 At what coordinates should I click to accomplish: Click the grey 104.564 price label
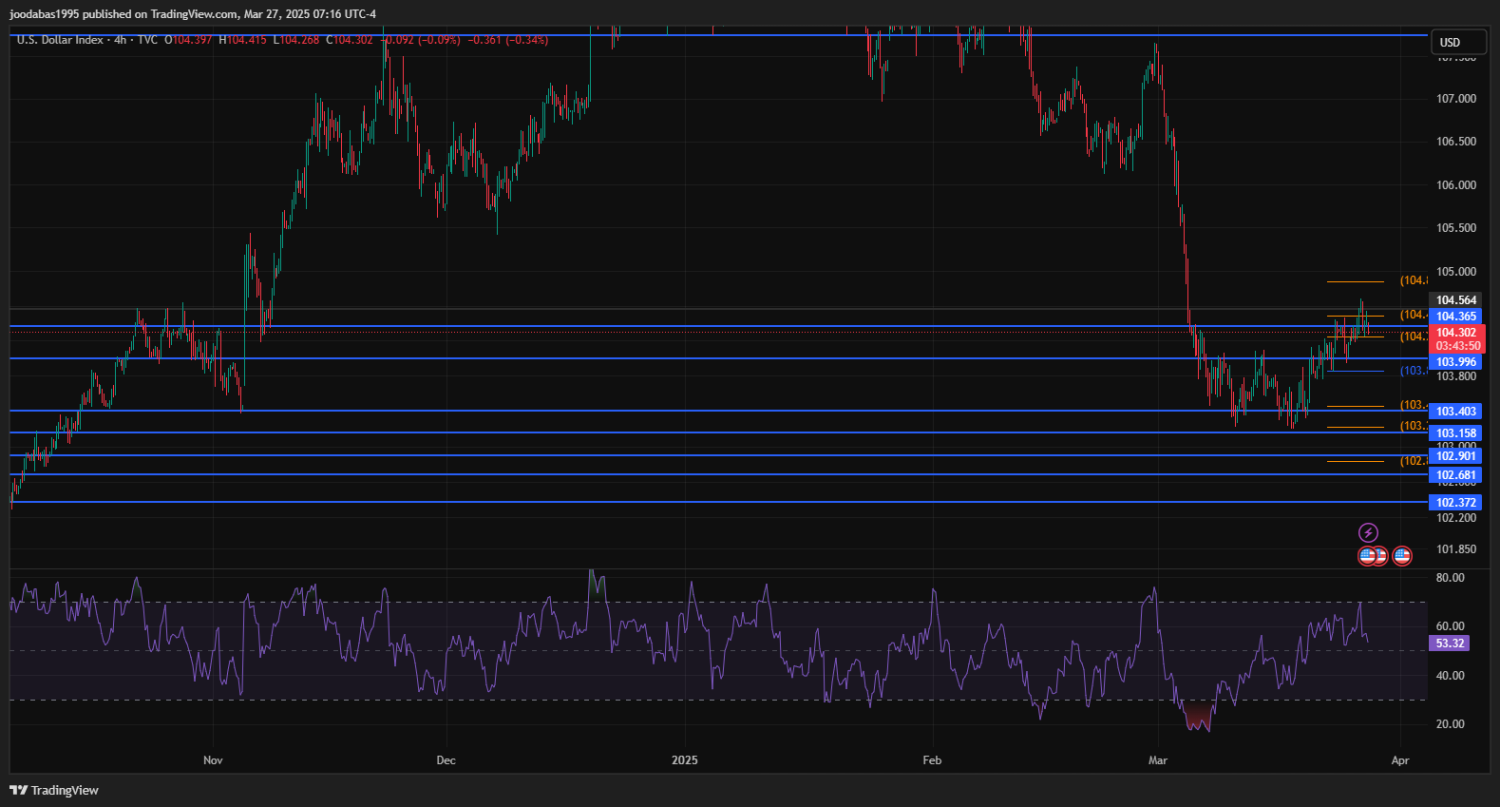pos(1455,300)
